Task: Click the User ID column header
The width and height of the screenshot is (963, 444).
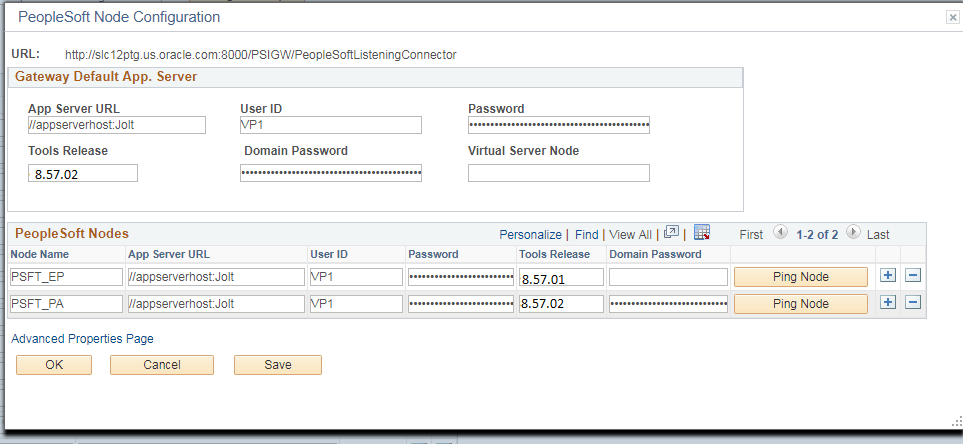Action: click(x=329, y=254)
